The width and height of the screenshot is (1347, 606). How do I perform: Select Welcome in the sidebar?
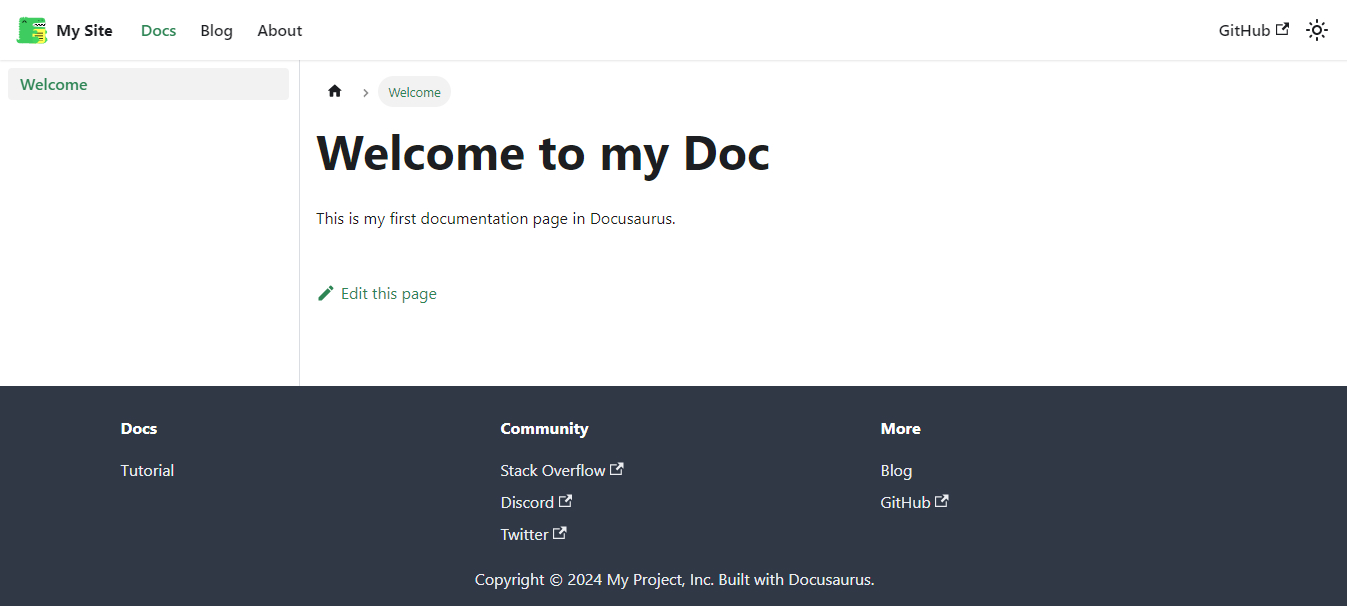(x=53, y=84)
